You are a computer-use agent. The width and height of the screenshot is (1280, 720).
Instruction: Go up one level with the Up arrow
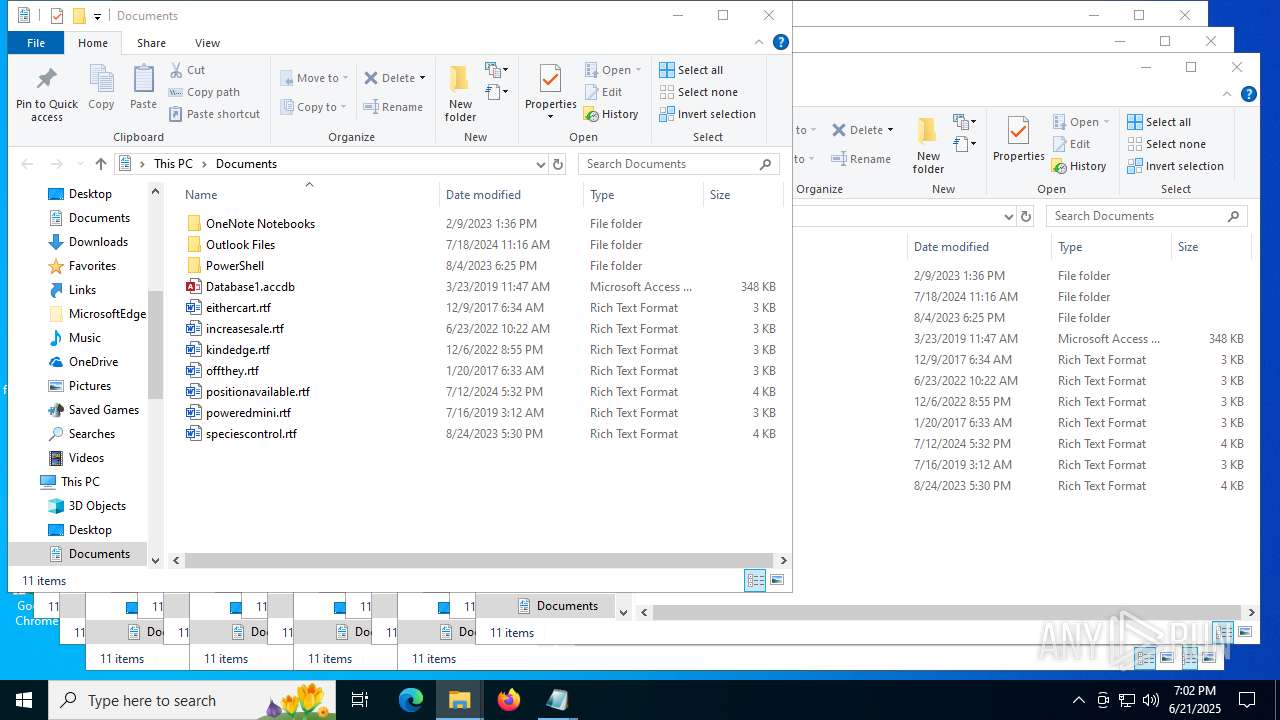[100, 164]
